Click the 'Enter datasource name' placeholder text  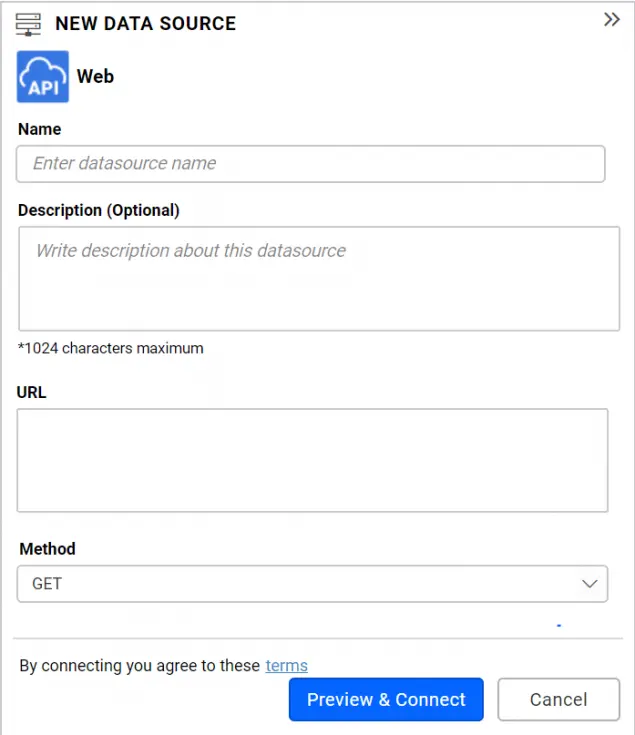pyautogui.click(x=125, y=164)
